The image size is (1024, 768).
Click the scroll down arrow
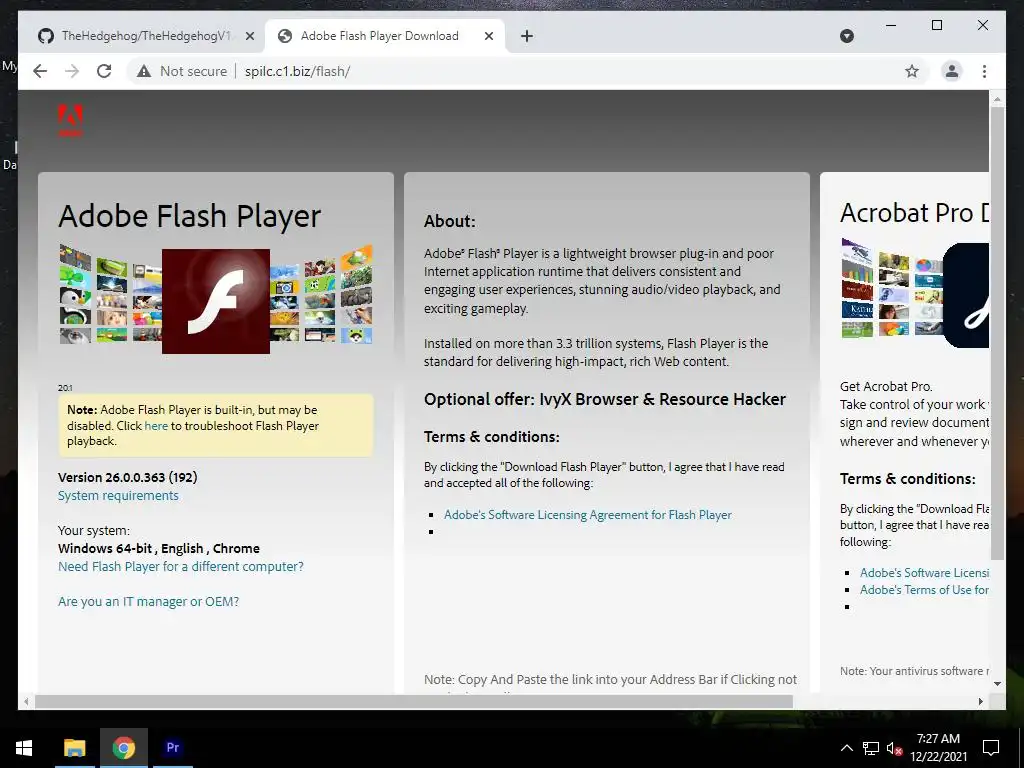tap(997, 684)
